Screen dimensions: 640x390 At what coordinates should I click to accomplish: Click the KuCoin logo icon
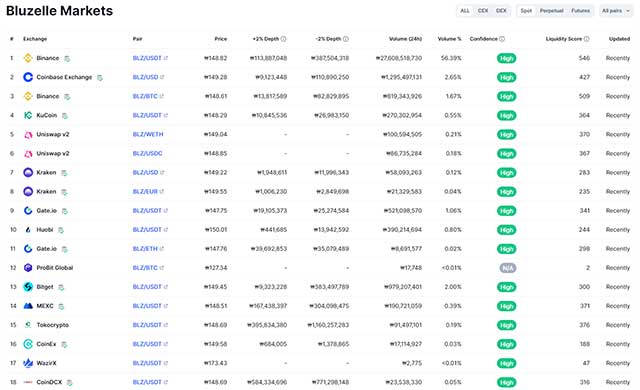[x=28, y=115]
